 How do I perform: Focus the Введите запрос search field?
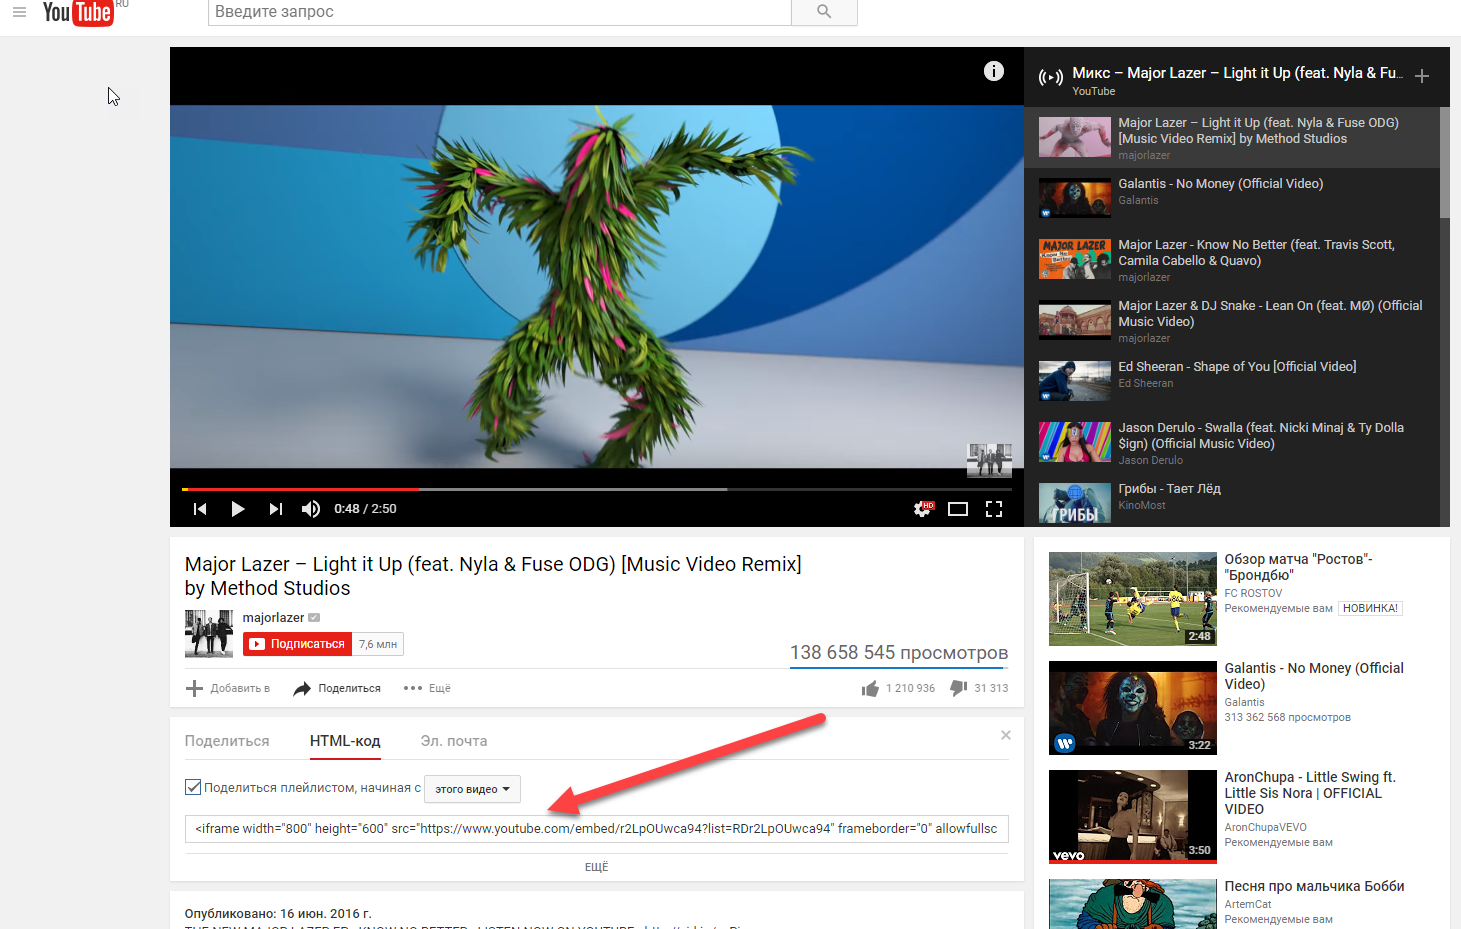(499, 12)
